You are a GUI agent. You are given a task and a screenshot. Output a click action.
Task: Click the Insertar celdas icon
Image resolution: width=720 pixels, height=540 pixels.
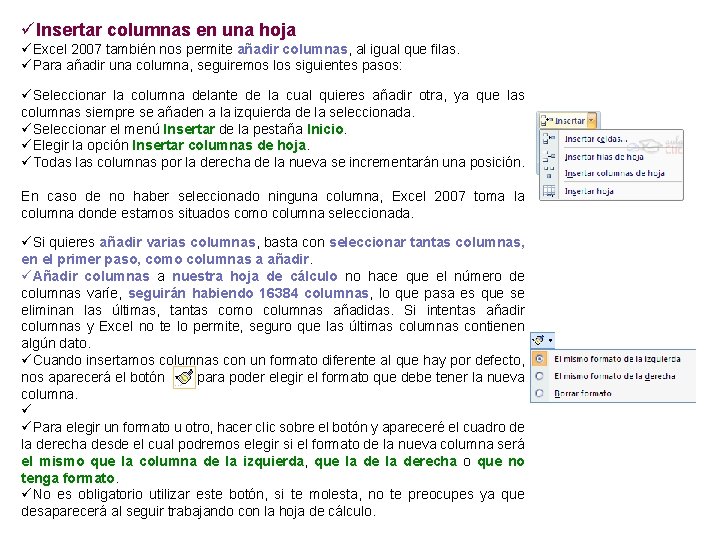point(549,138)
